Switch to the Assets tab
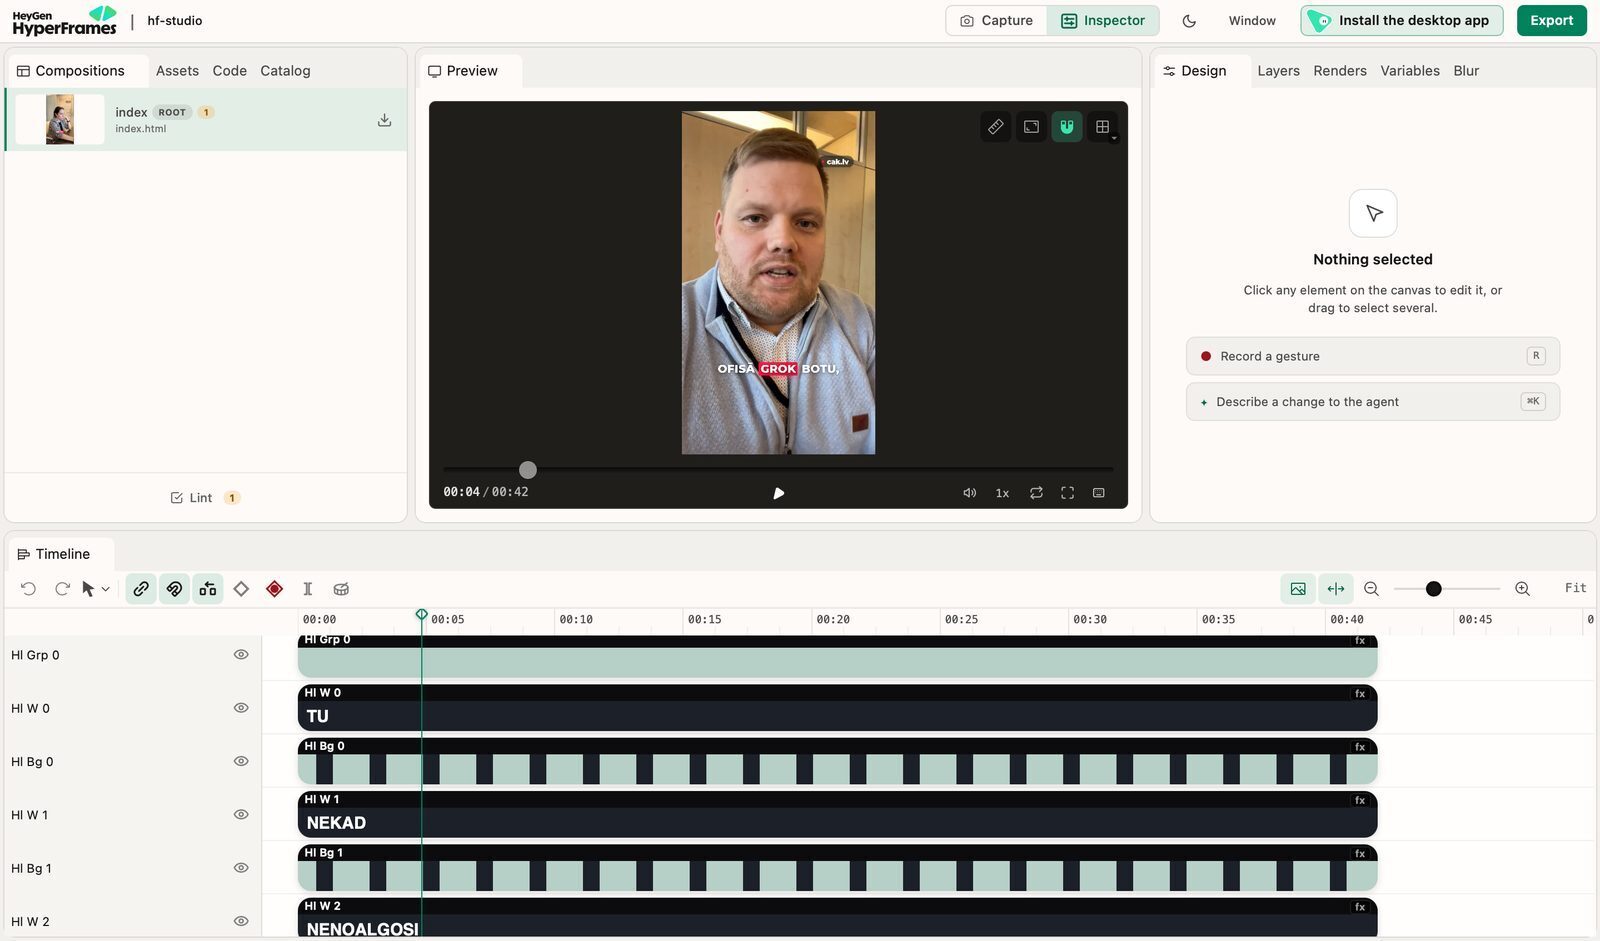This screenshot has width=1600, height=941. pos(177,71)
